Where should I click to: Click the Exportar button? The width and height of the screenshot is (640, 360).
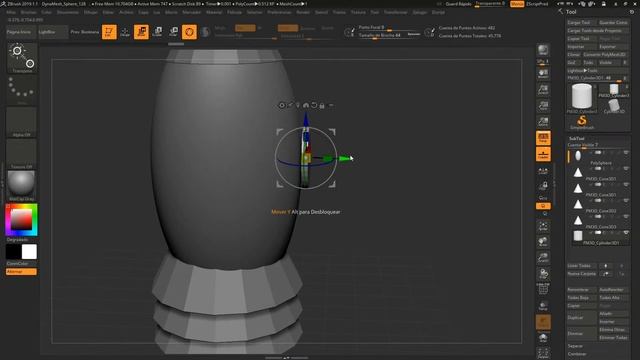(x=613, y=47)
